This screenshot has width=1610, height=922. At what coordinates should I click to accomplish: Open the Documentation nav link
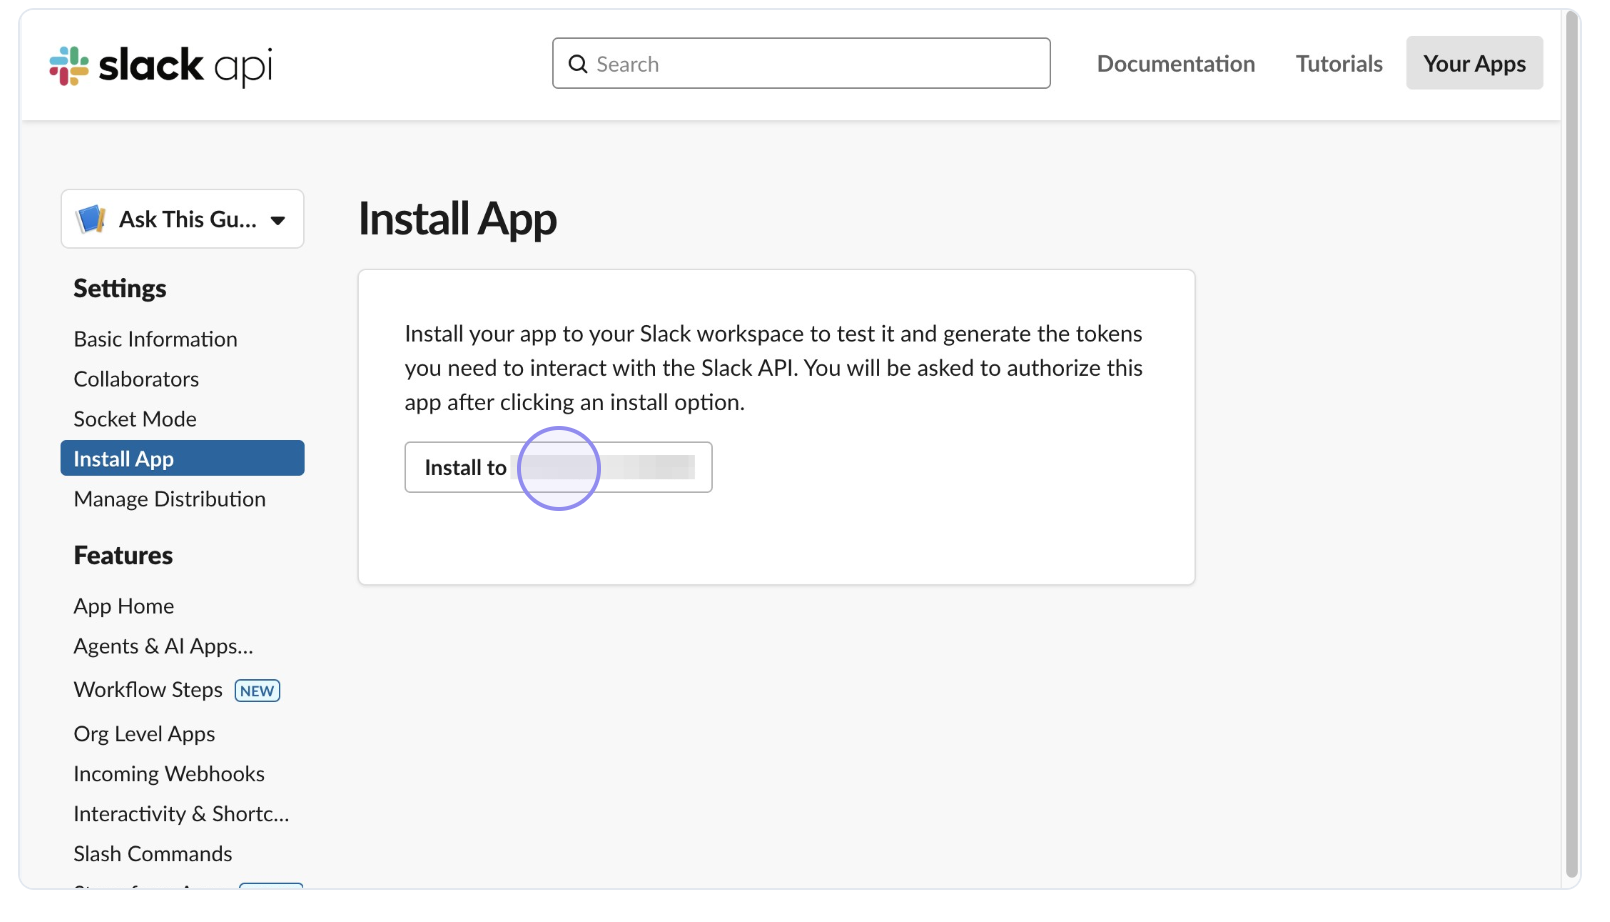pyautogui.click(x=1175, y=64)
